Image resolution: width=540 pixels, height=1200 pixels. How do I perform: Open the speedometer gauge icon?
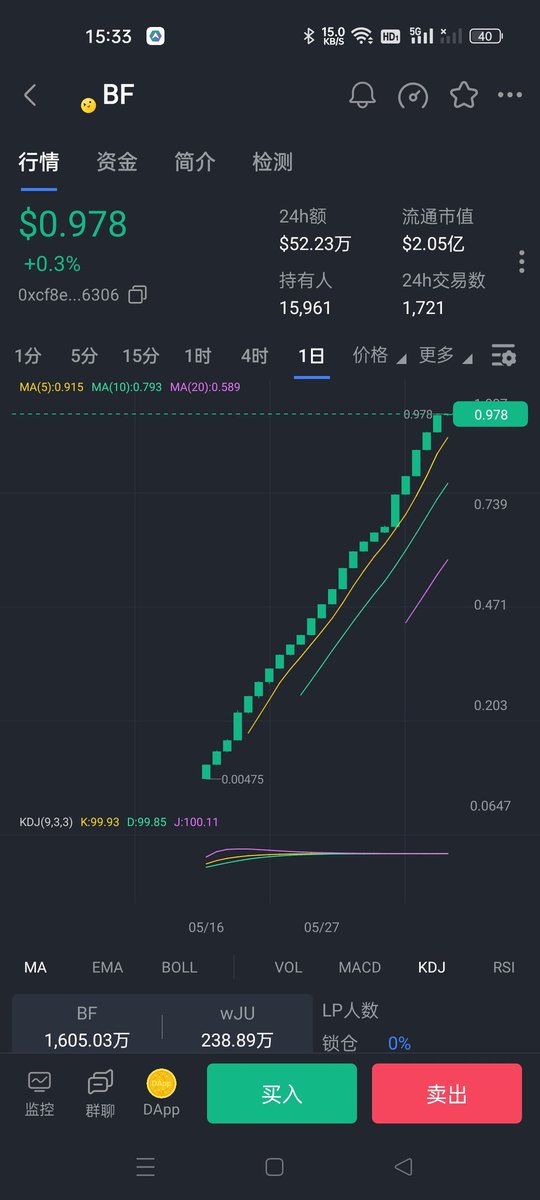click(x=413, y=95)
